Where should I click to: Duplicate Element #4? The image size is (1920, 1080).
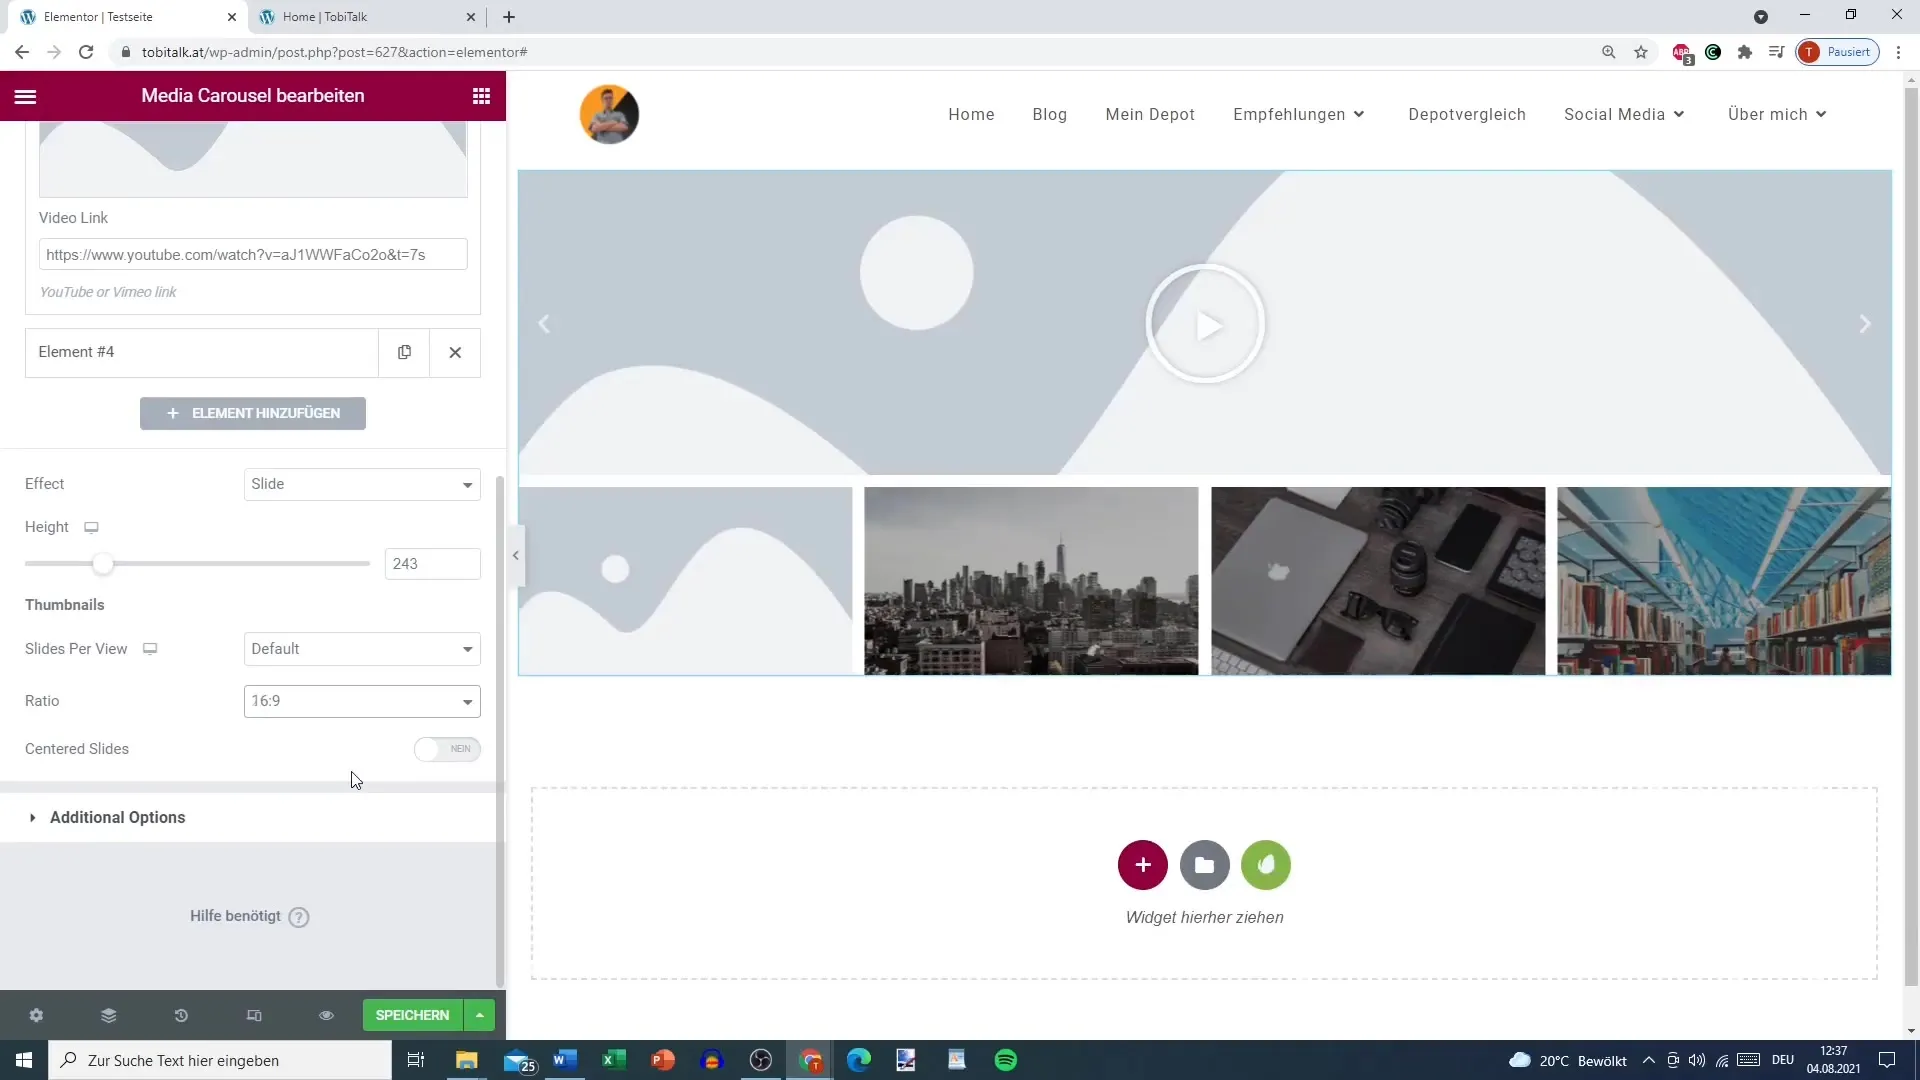[404, 352]
